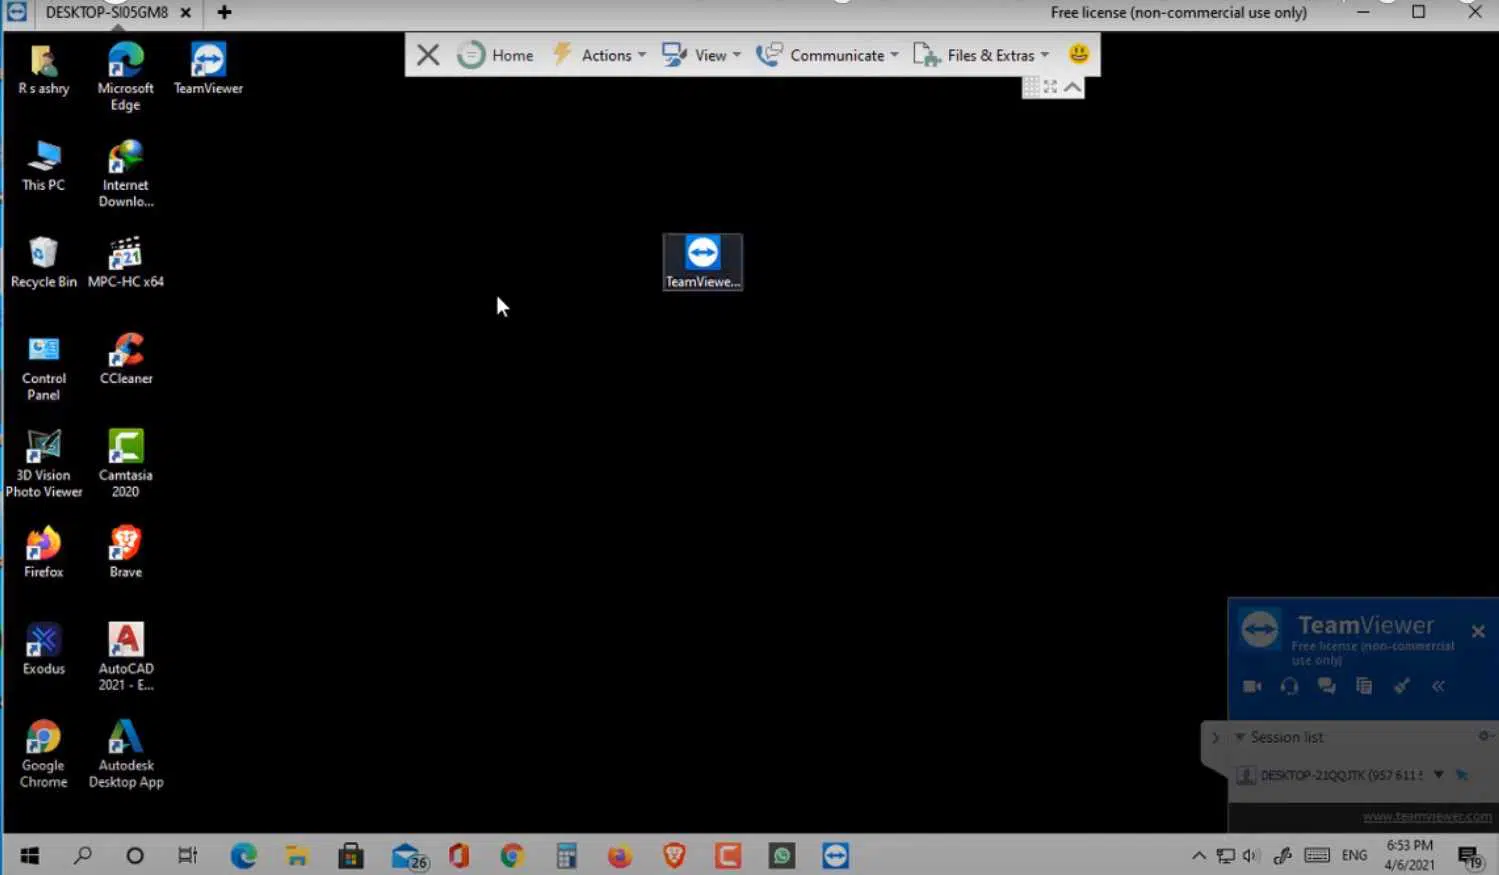Toggle full screen via the expand icon
This screenshot has height=875, width=1499.
point(1050,88)
